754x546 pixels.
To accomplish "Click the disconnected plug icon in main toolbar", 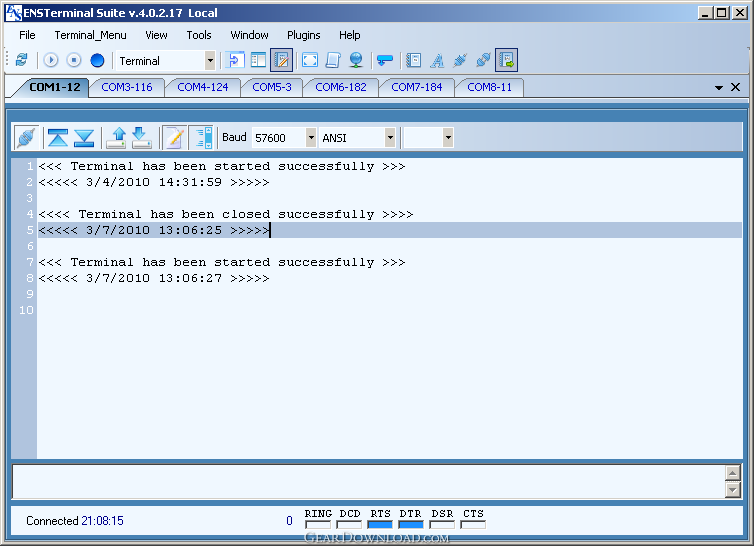I will click(x=460, y=60).
